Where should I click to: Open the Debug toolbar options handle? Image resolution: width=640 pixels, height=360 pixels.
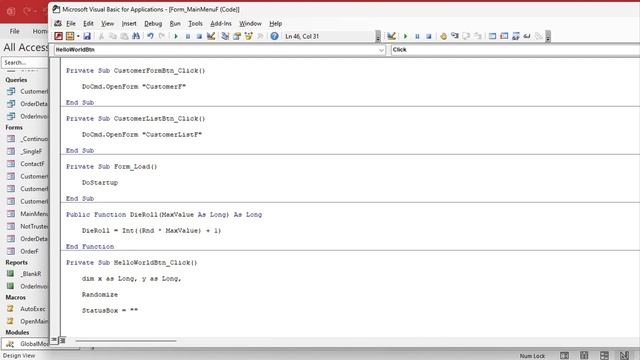click(x=548, y=37)
